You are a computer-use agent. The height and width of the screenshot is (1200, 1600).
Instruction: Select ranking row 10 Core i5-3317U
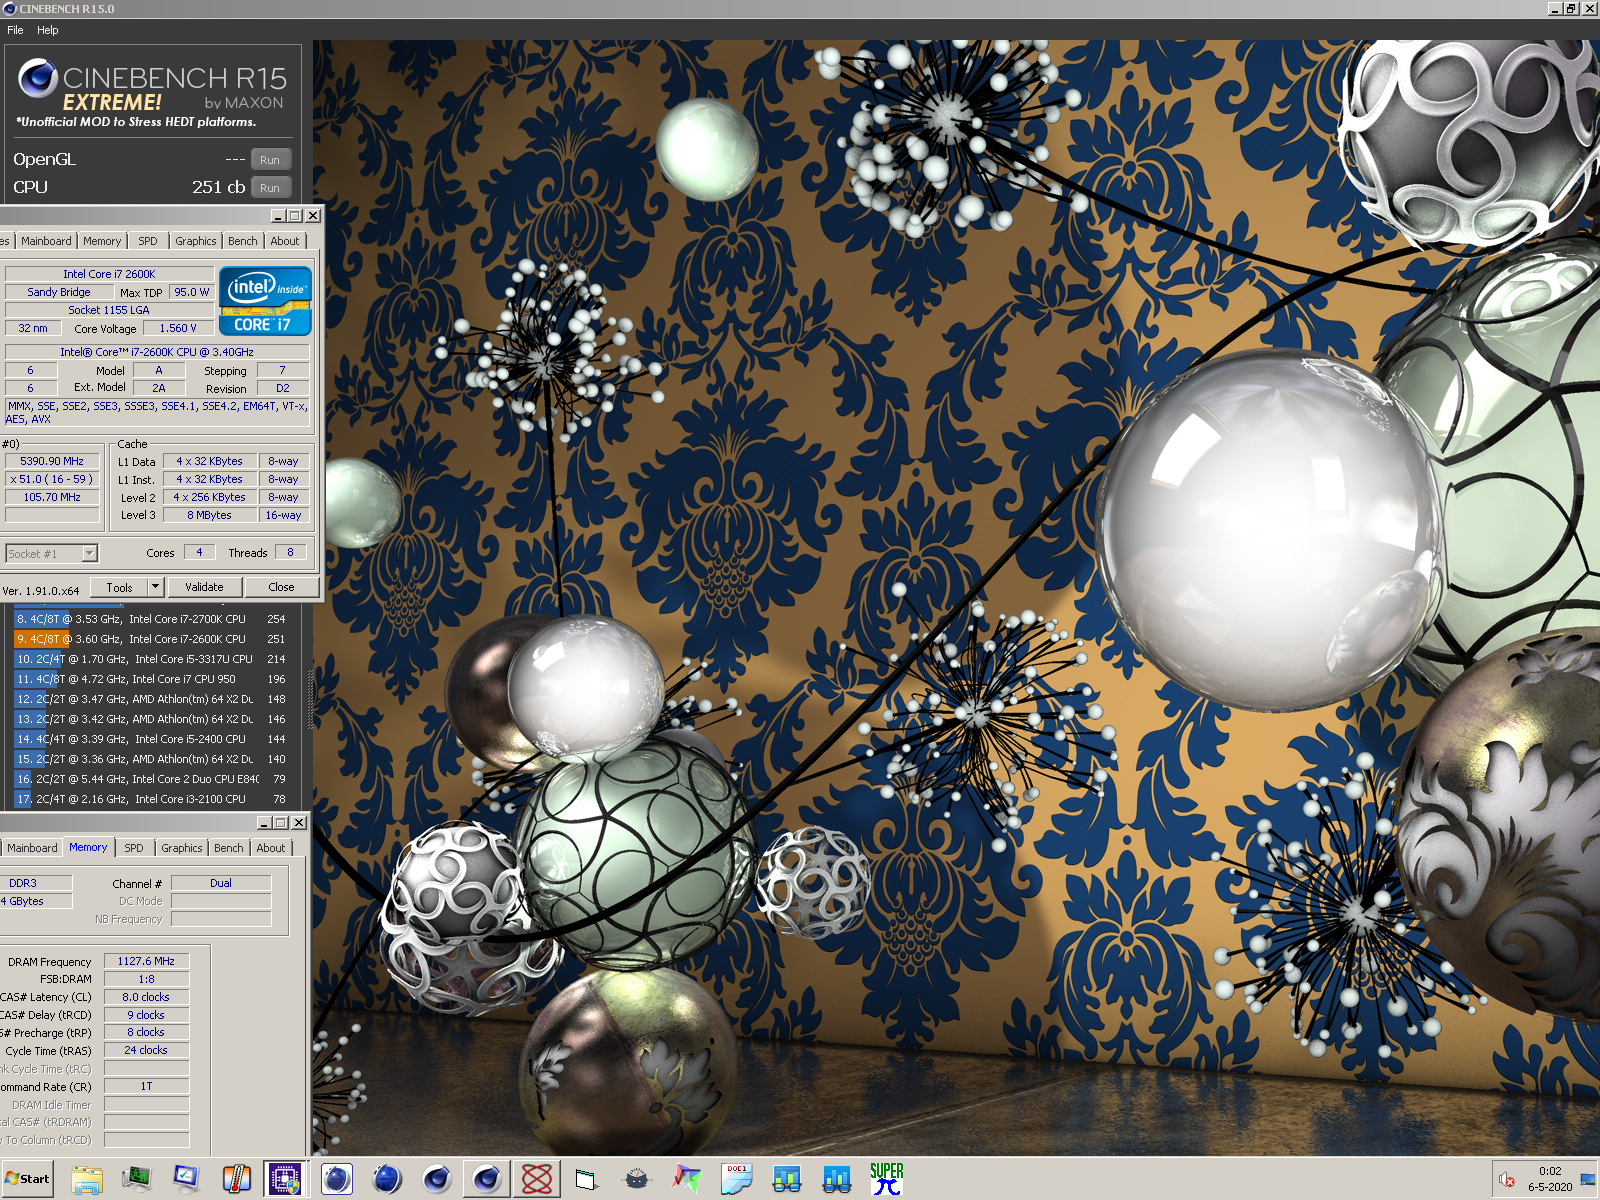point(152,659)
